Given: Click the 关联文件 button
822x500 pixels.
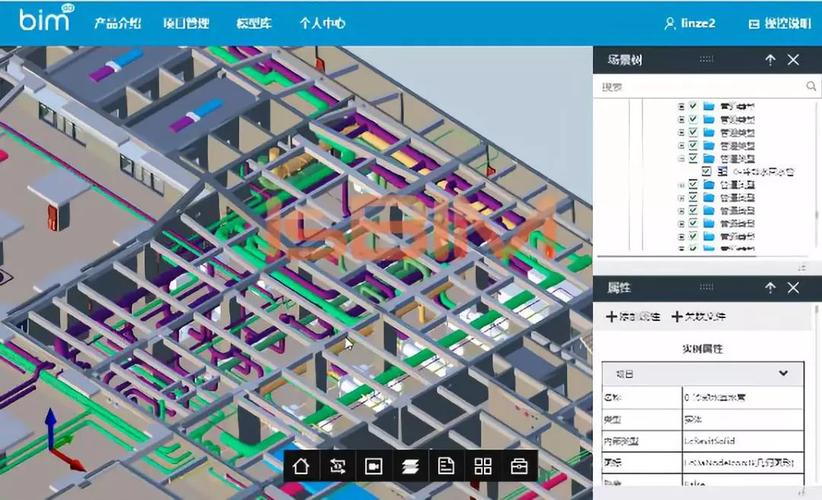Looking at the screenshot, I should (699, 317).
